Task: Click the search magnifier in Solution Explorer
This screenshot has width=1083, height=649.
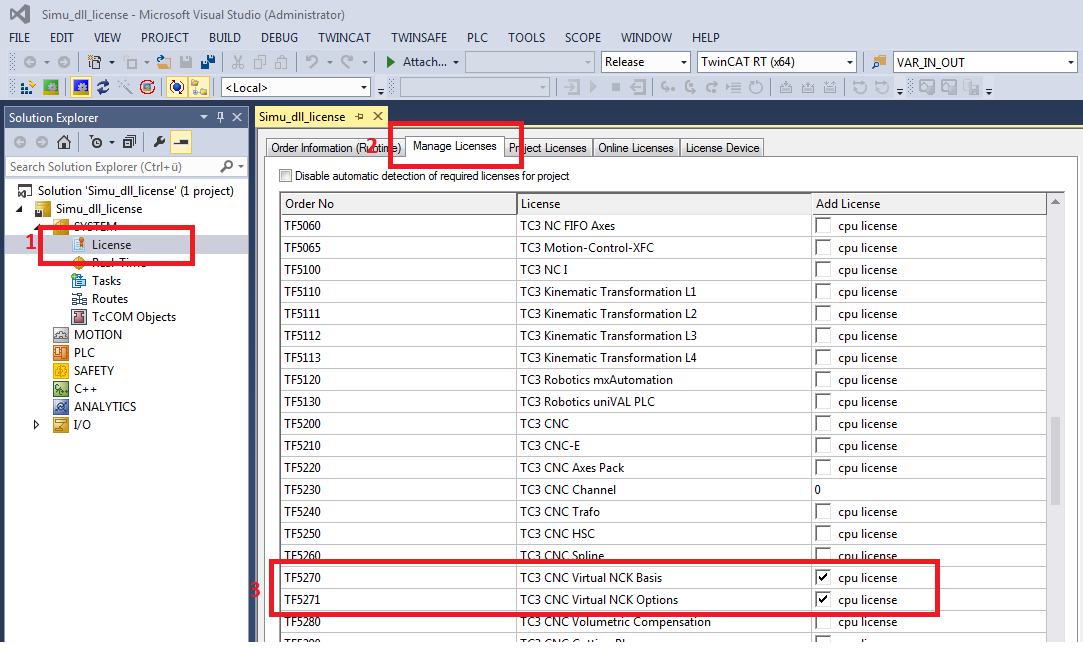Action: click(x=226, y=166)
